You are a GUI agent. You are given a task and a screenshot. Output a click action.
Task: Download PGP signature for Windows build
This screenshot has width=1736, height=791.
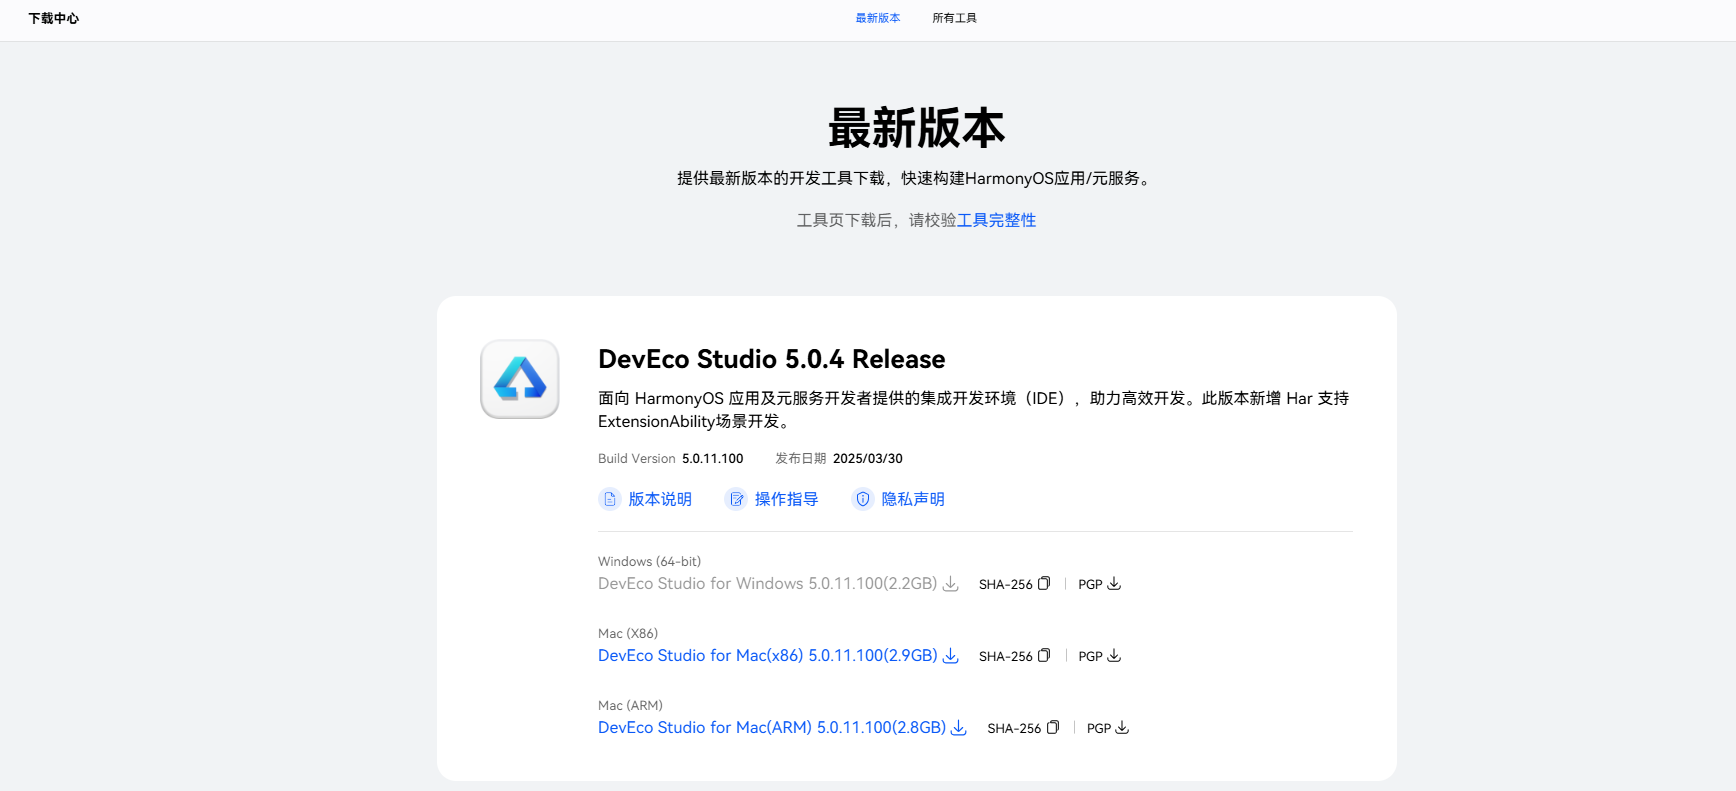1114,584
